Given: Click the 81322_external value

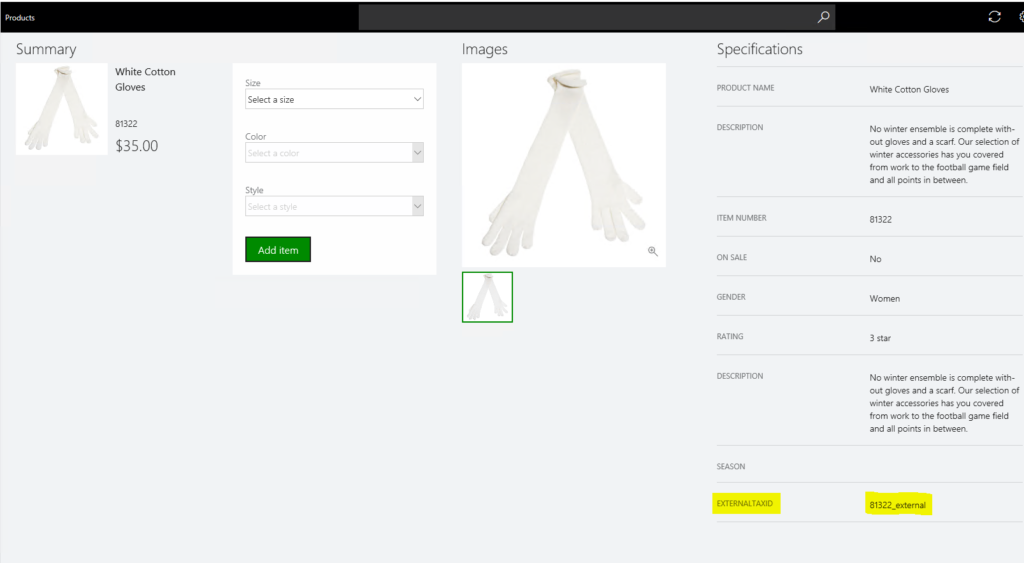Looking at the screenshot, I should click(x=897, y=505).
